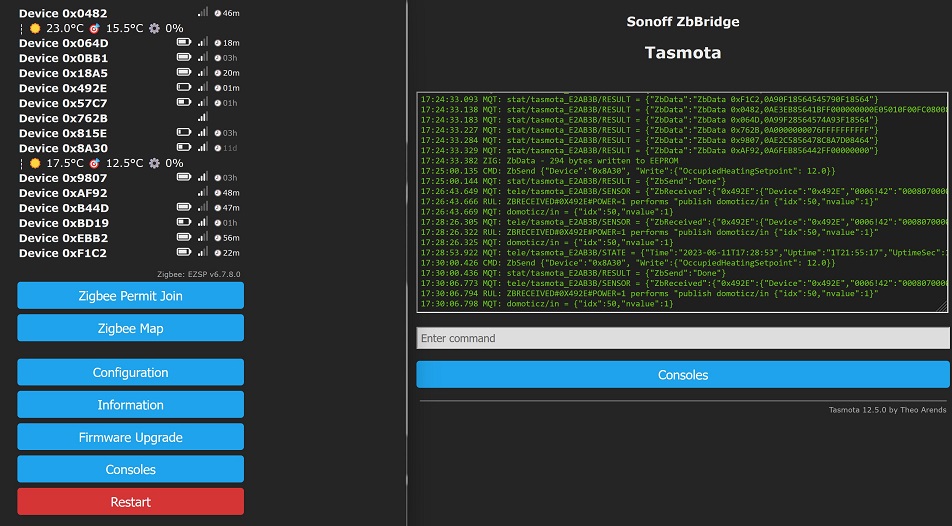Viewport: 952px width, 526px height.
Task: Go to Firmware Upgrade
Action: [131, 437]
